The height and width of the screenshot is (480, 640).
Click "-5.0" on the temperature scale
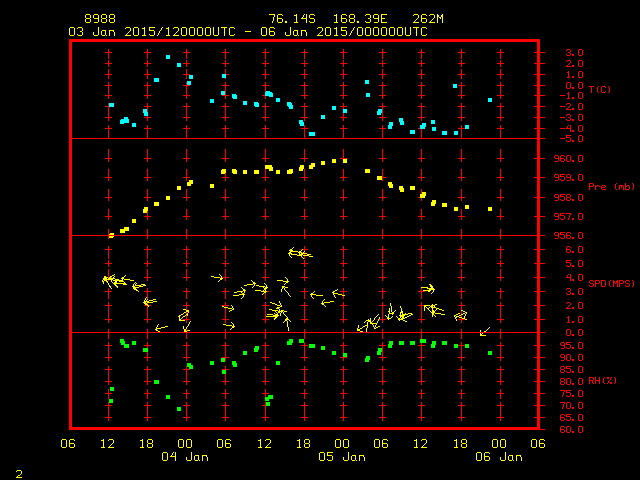coord(572,139)
